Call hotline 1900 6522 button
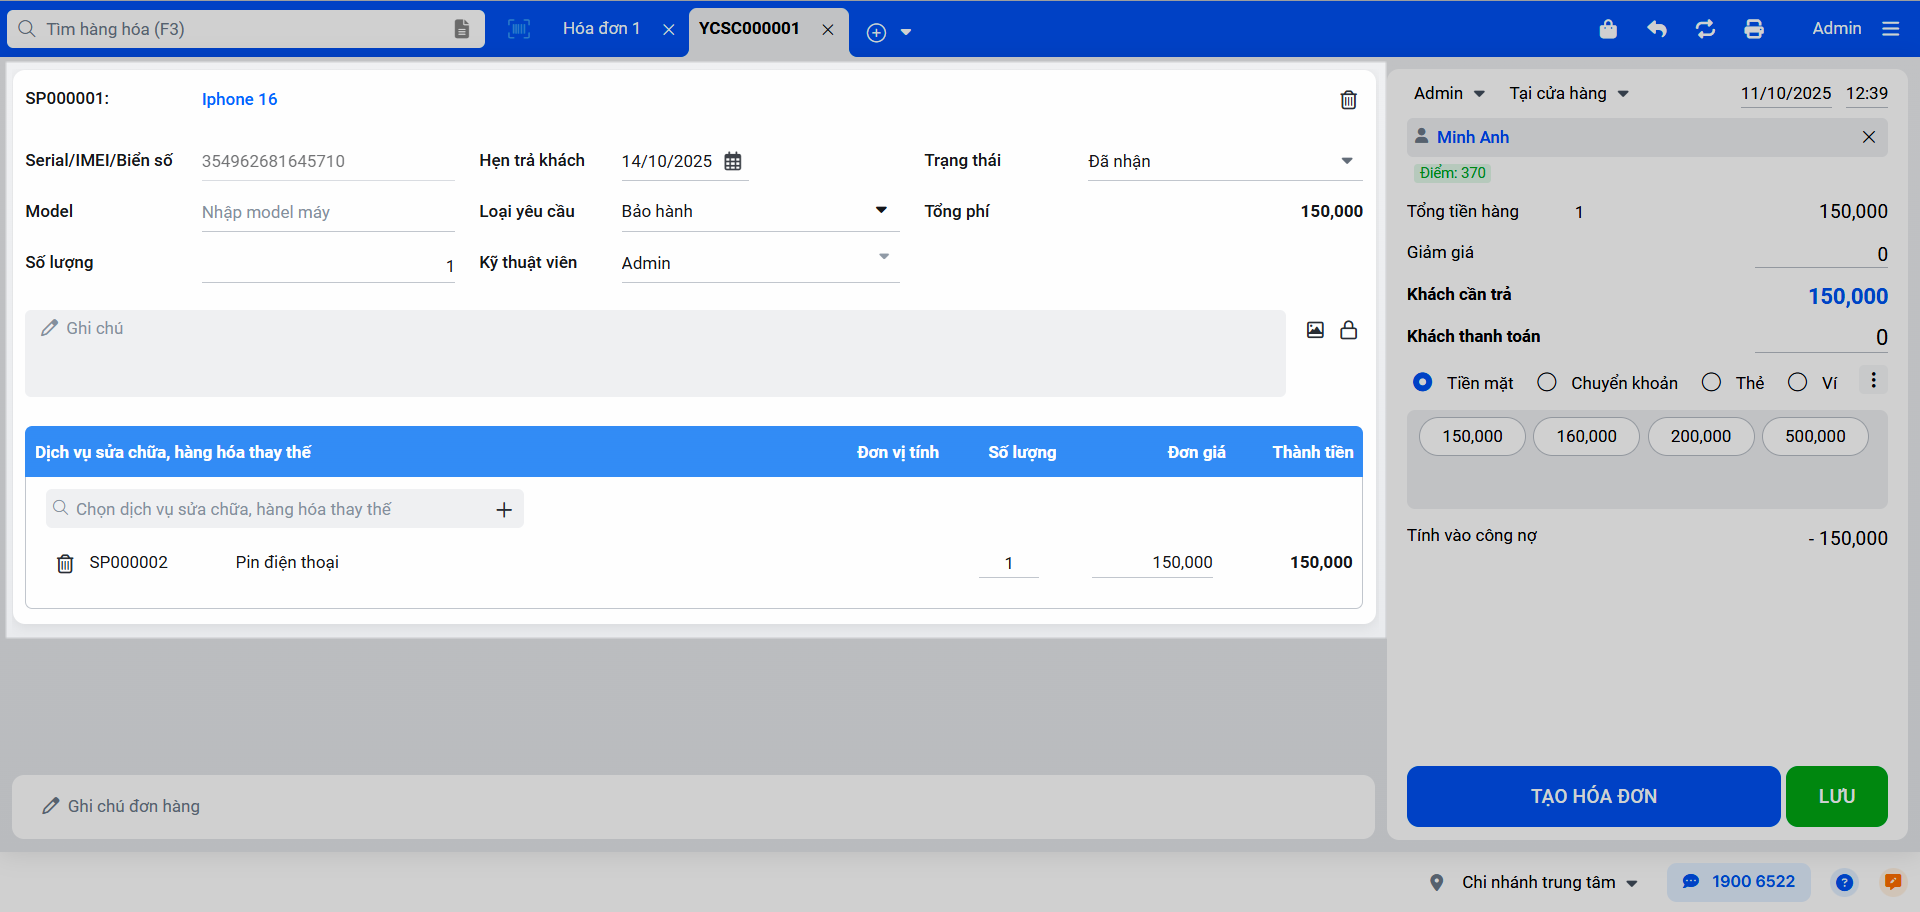This screenshot has width=1920, height=912. 1739,882
